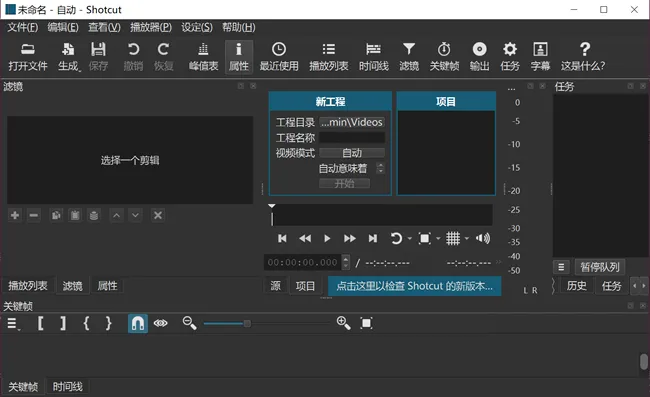650x397 pixels.
Task: Skip to the next point in player
Action: (x=373, y=238)
